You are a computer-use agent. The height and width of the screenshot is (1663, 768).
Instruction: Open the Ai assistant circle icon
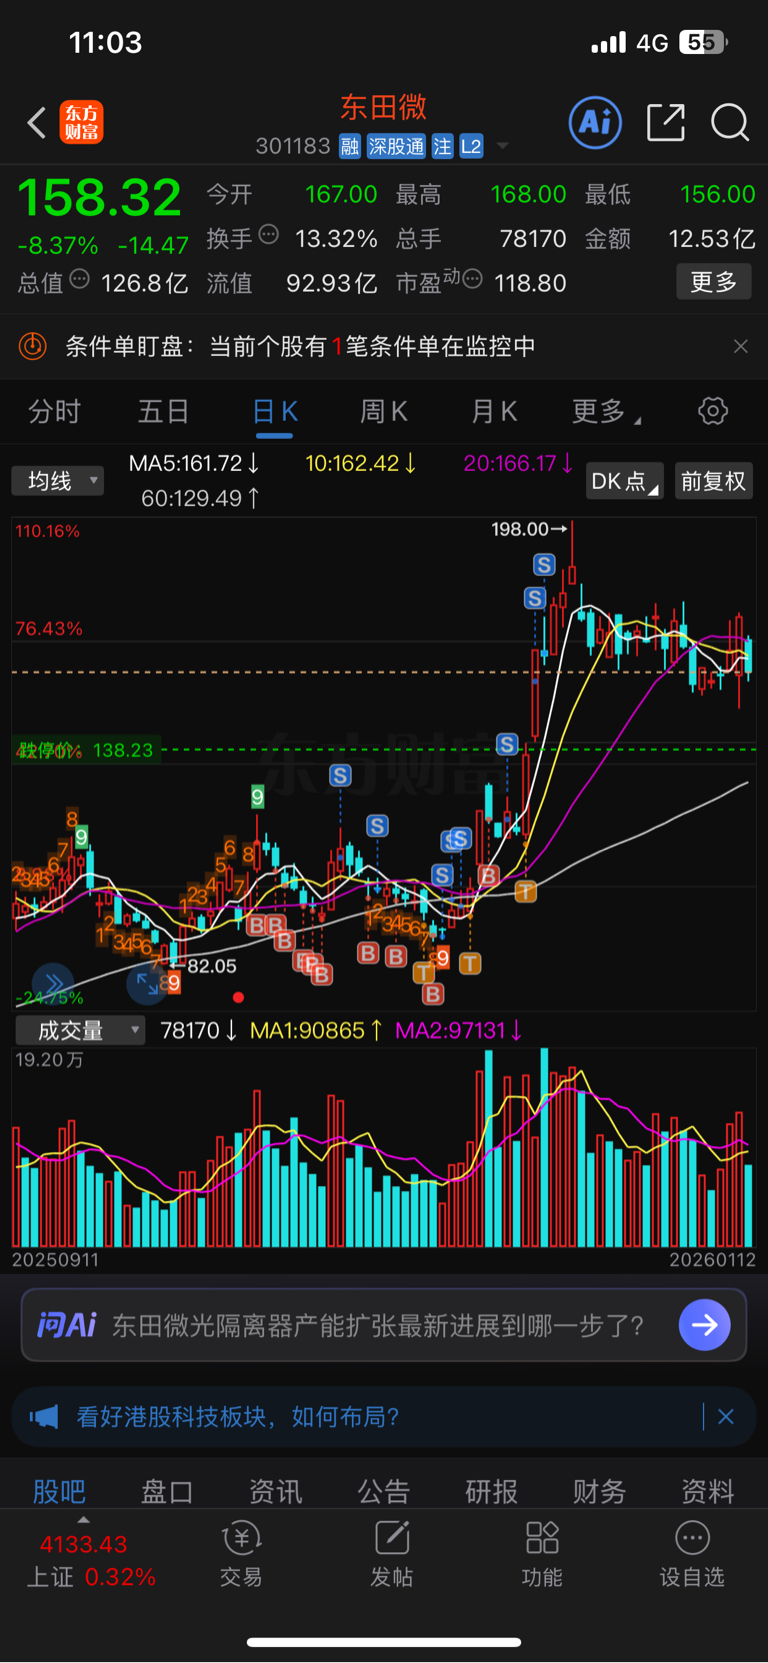(595, 123)
